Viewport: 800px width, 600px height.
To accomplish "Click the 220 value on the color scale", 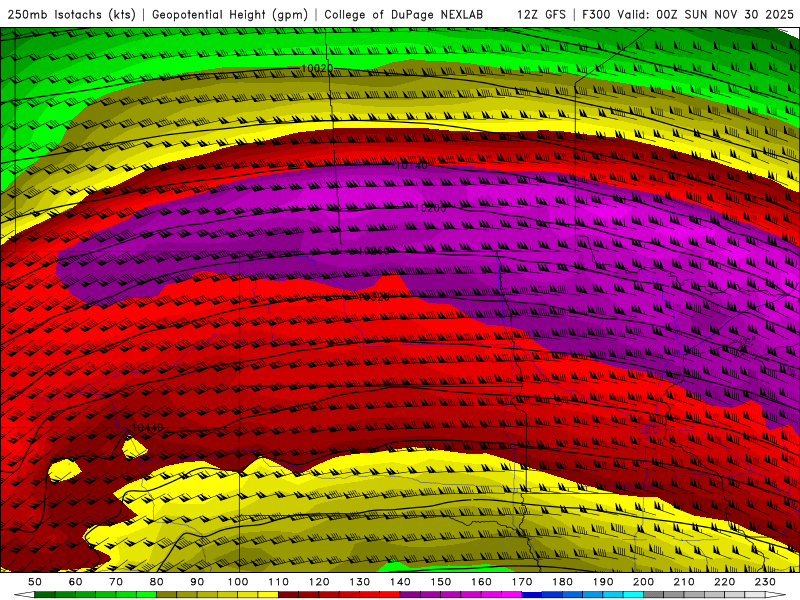I will click(x=724, y=582).
